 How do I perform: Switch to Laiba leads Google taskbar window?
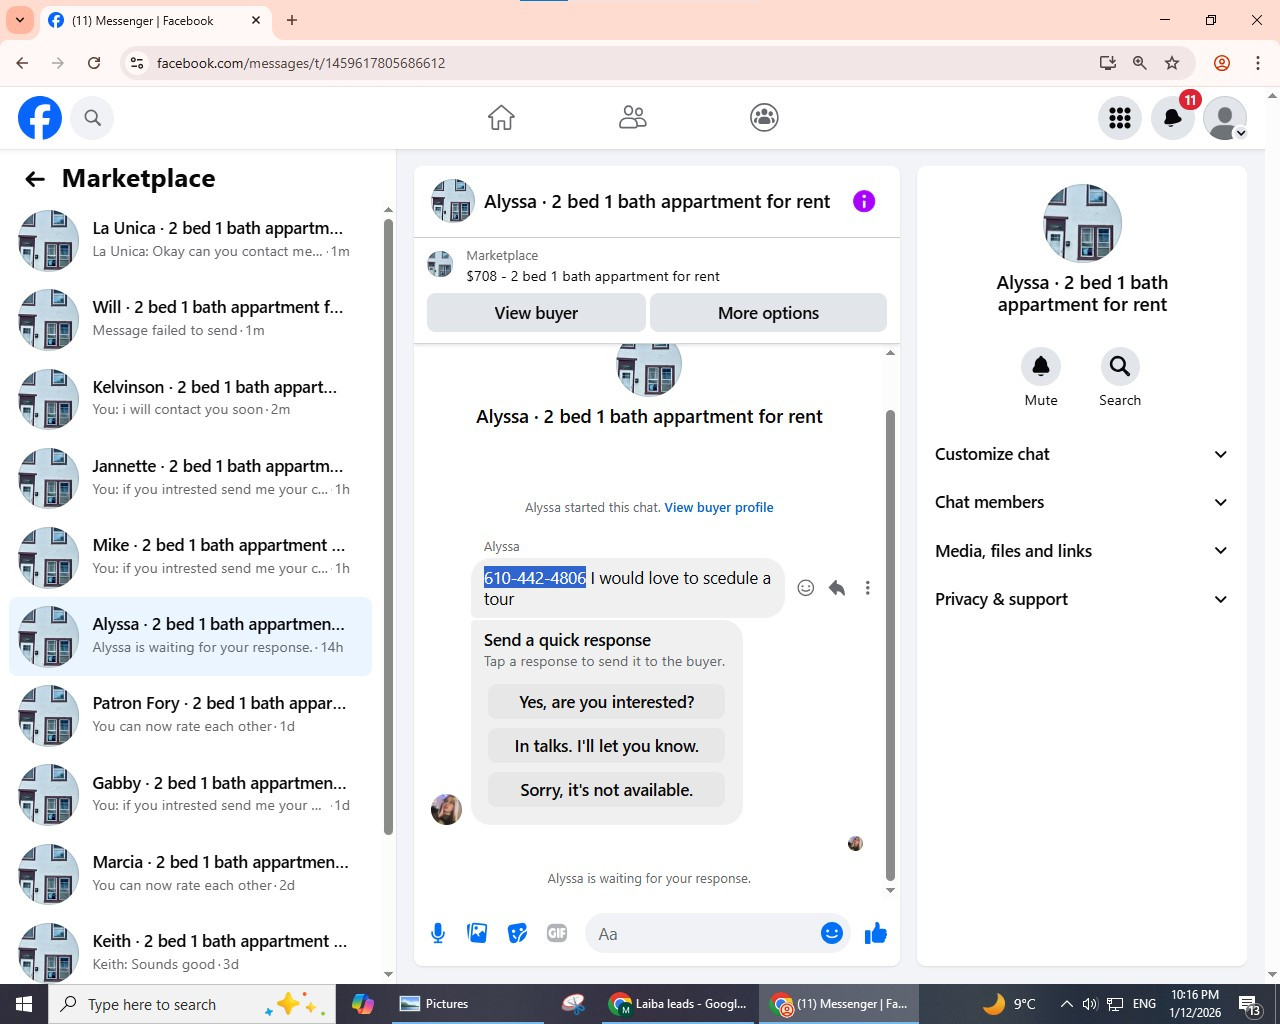coord(679,1004)
